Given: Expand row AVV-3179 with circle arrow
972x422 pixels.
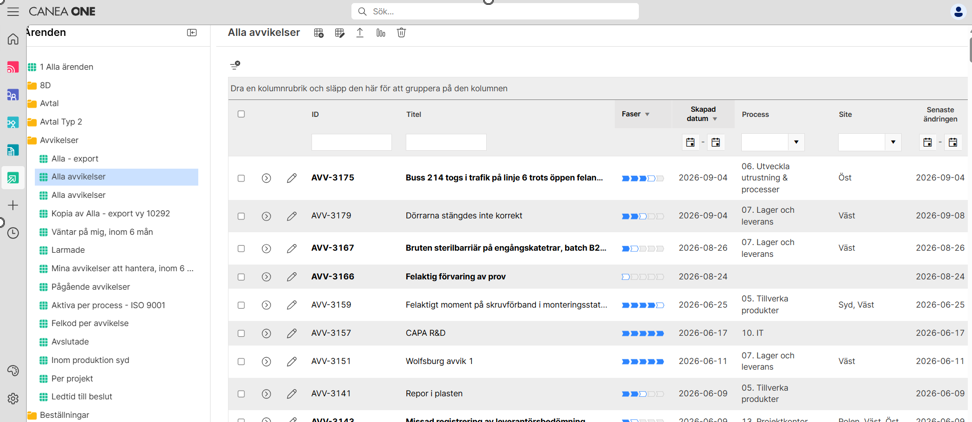Looking at the screenshot, I should 267,216.
